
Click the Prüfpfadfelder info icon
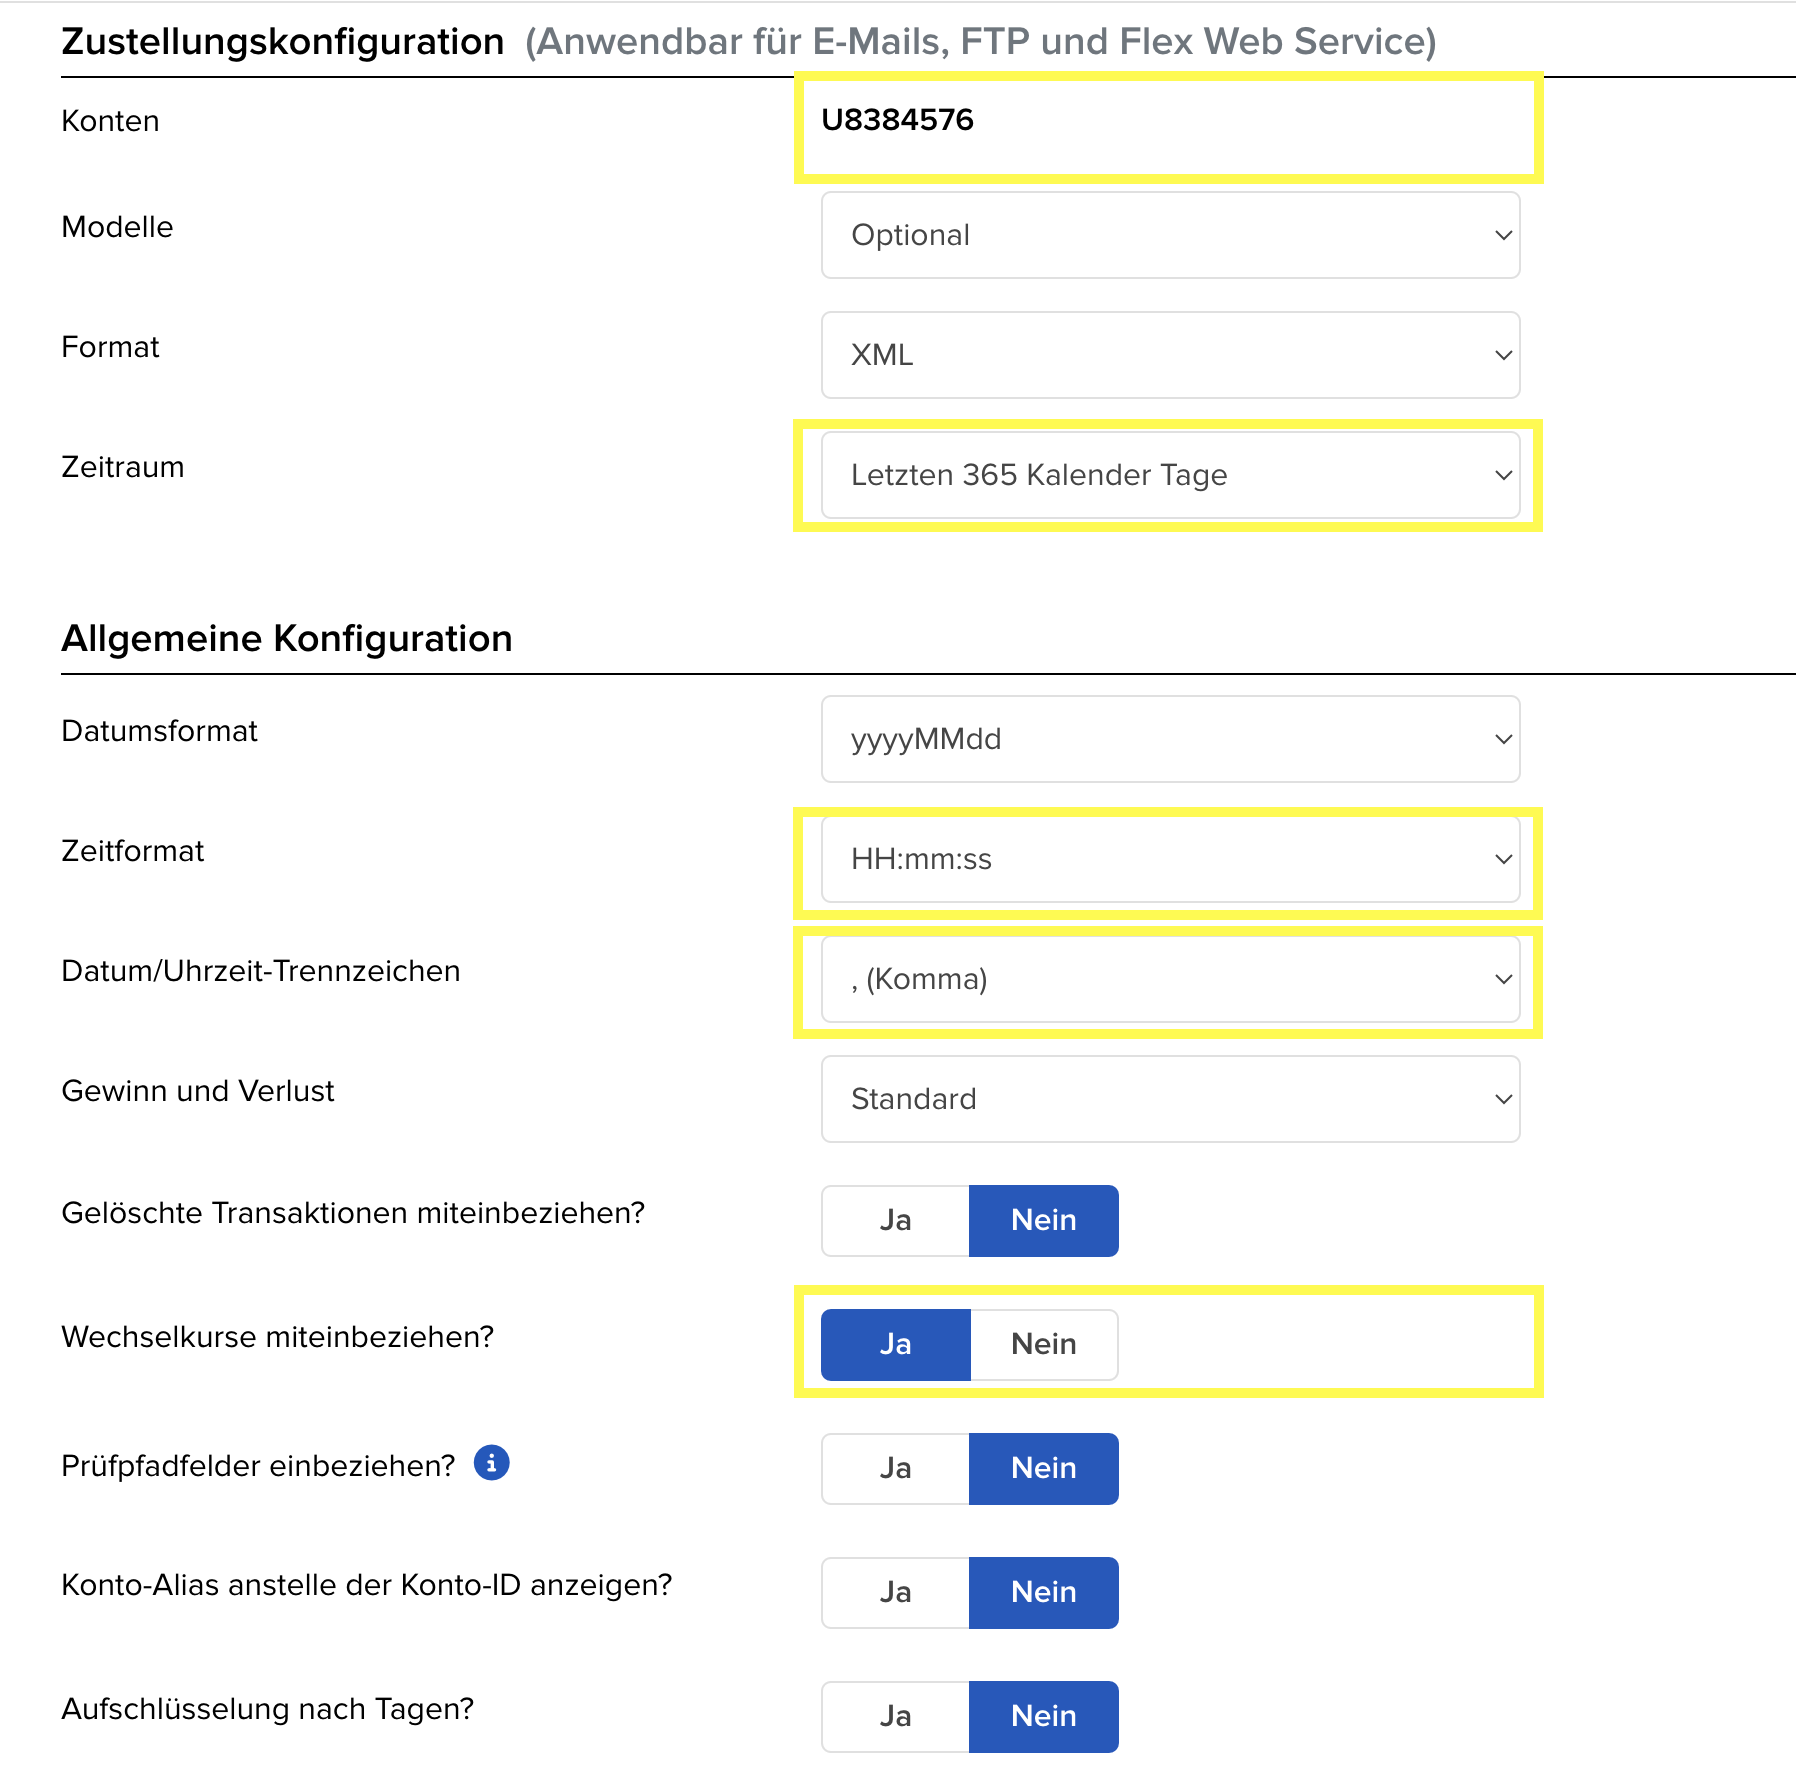click(491, 1463)
